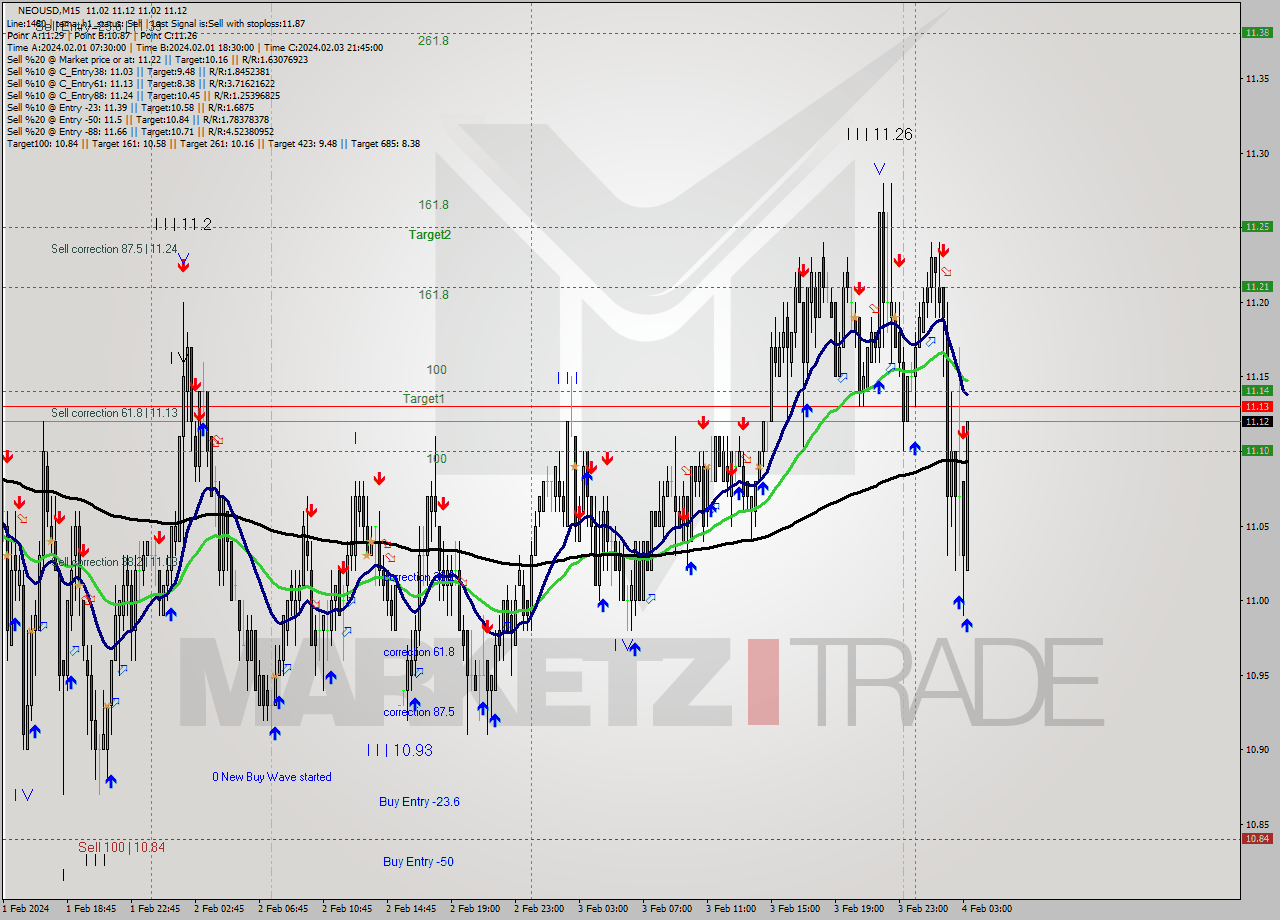Click the 'I I I 11.2' wave label
Screen dimensions: 1280x920
183,224
